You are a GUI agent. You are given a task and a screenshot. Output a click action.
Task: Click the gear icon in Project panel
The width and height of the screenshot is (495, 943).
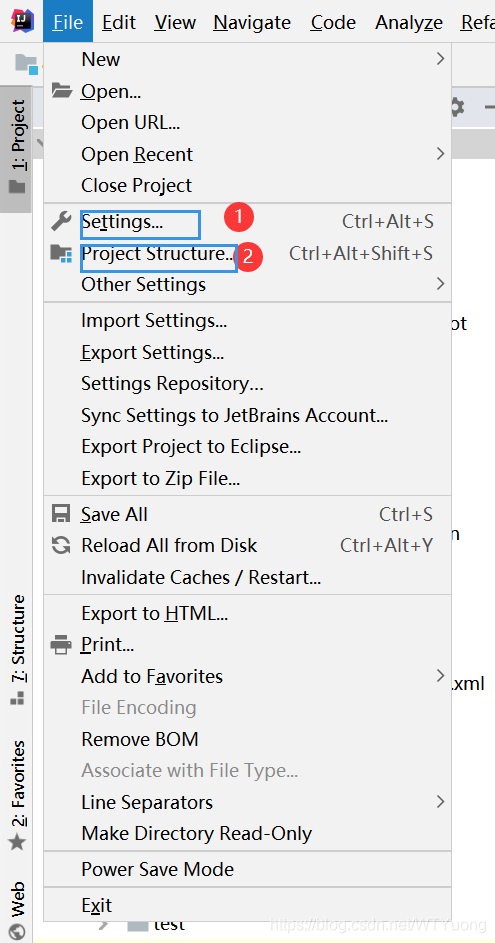458,108
